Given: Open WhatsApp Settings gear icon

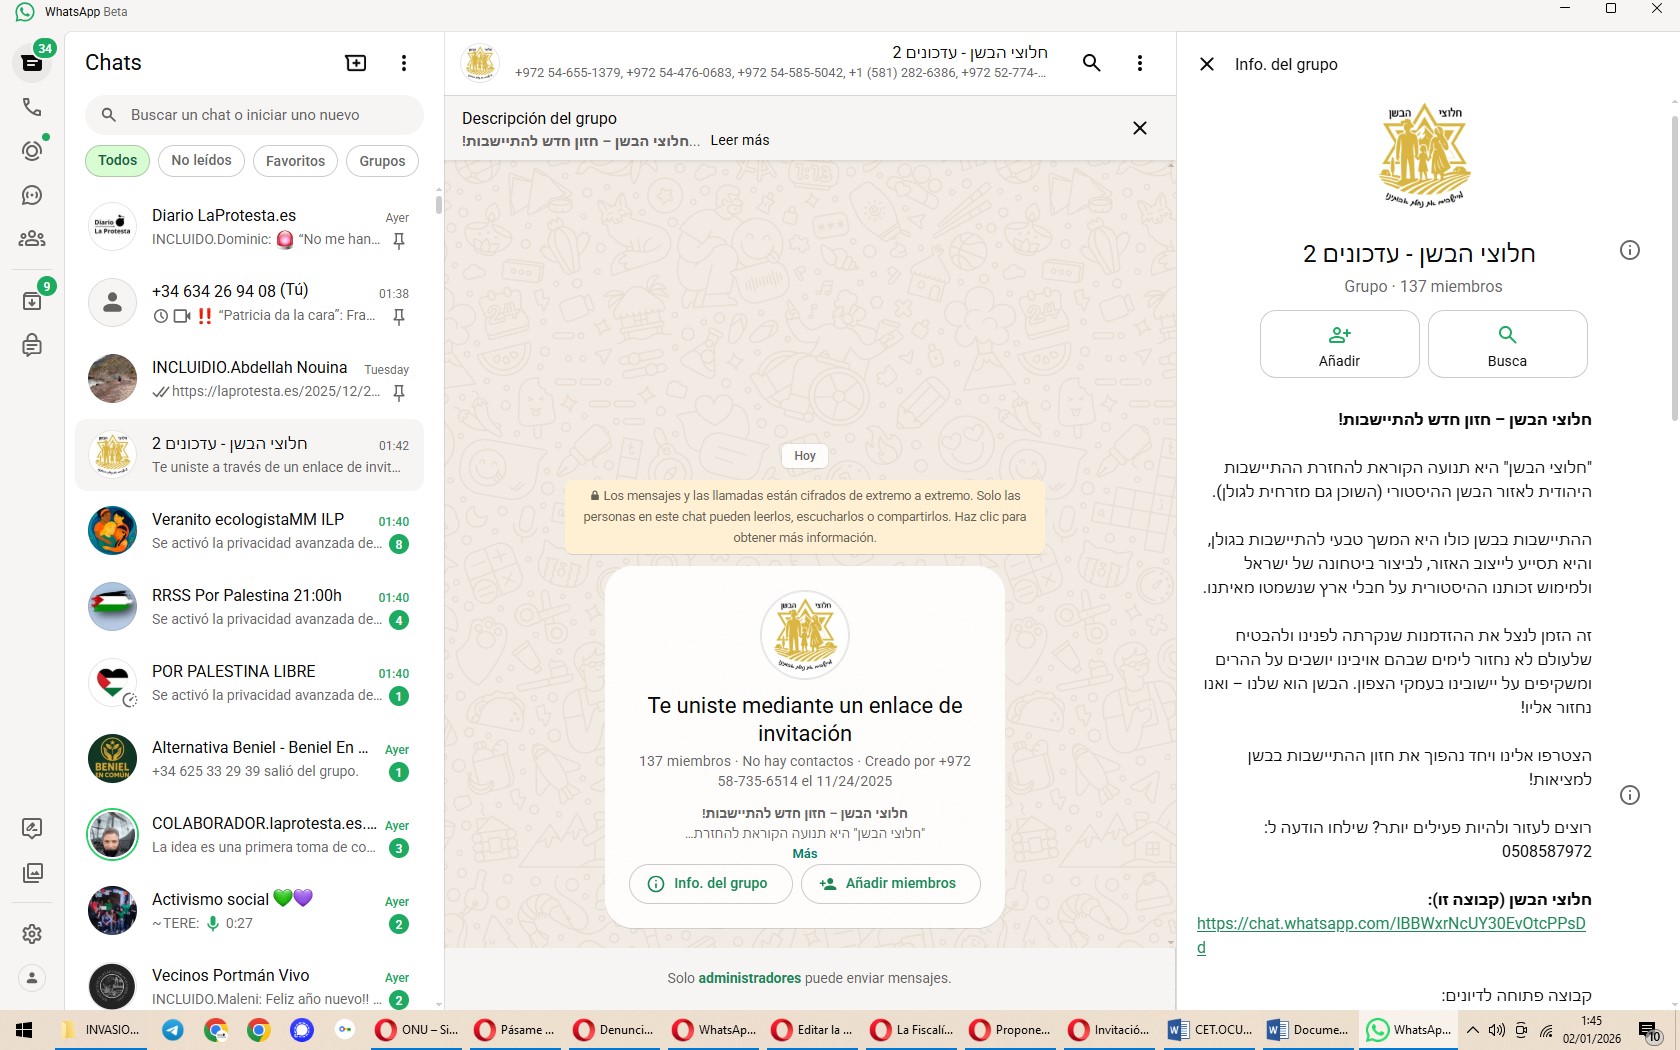Looking at the screenshot, I should coord(32,933).
